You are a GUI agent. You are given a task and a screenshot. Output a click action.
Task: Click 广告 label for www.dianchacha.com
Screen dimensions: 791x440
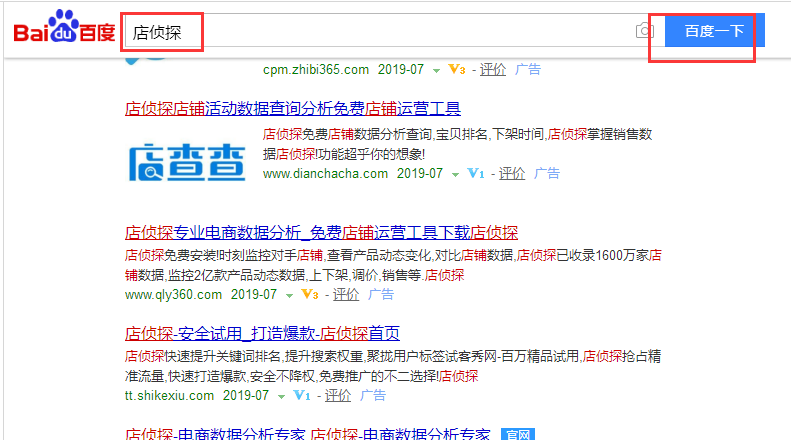point(547,174)
